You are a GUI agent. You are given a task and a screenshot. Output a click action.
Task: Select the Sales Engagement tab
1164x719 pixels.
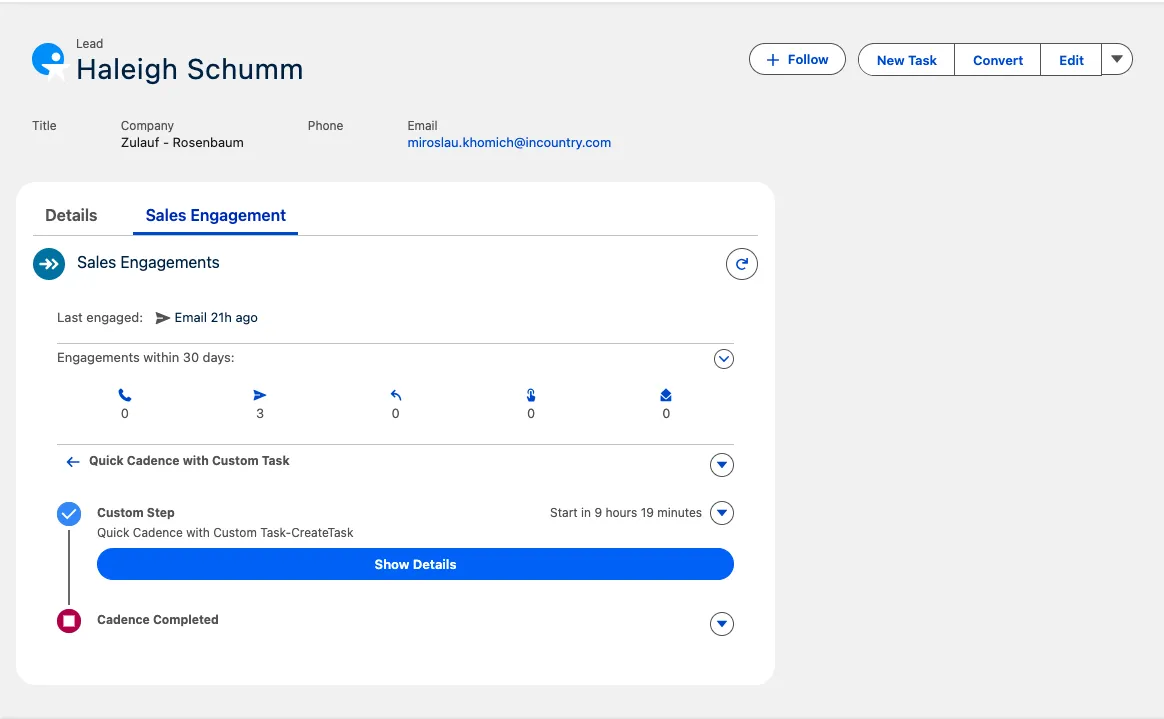[215, 215]
